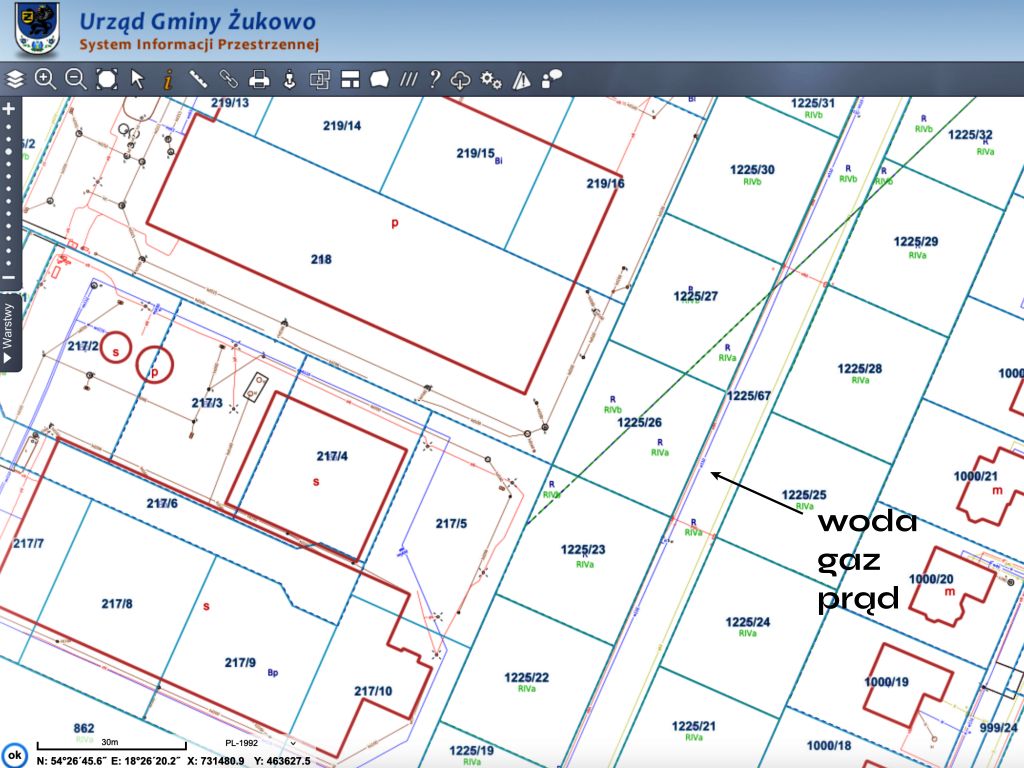Click the speech bubble feedback icon
1024x768 pixels.
pos(551,80)
